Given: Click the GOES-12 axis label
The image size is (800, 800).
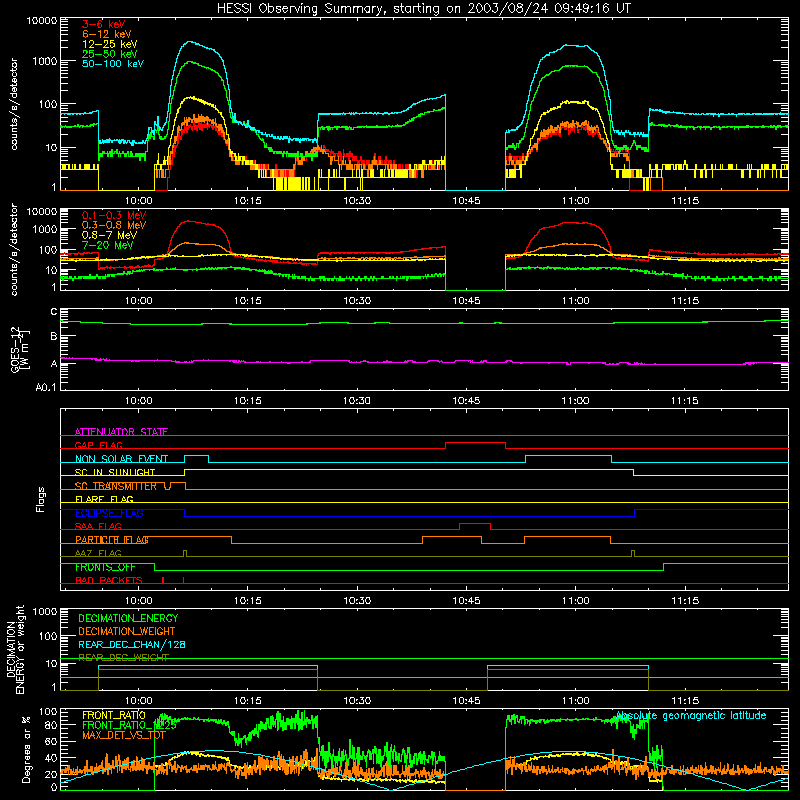Looking at the screenshot, I should tap(15, 349).
